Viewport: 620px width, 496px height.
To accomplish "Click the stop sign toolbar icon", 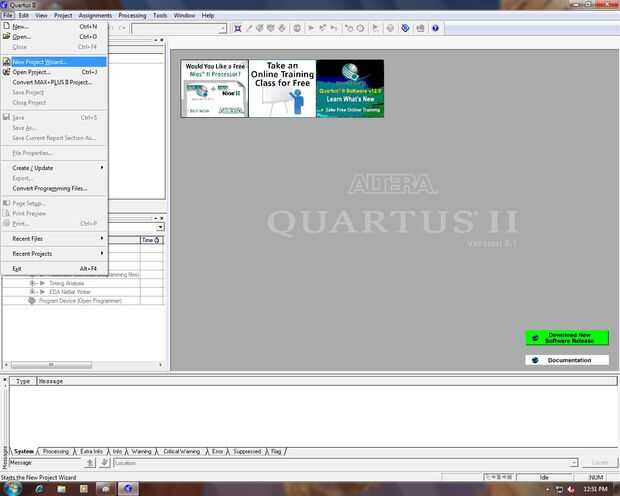I will coord(297,28).
